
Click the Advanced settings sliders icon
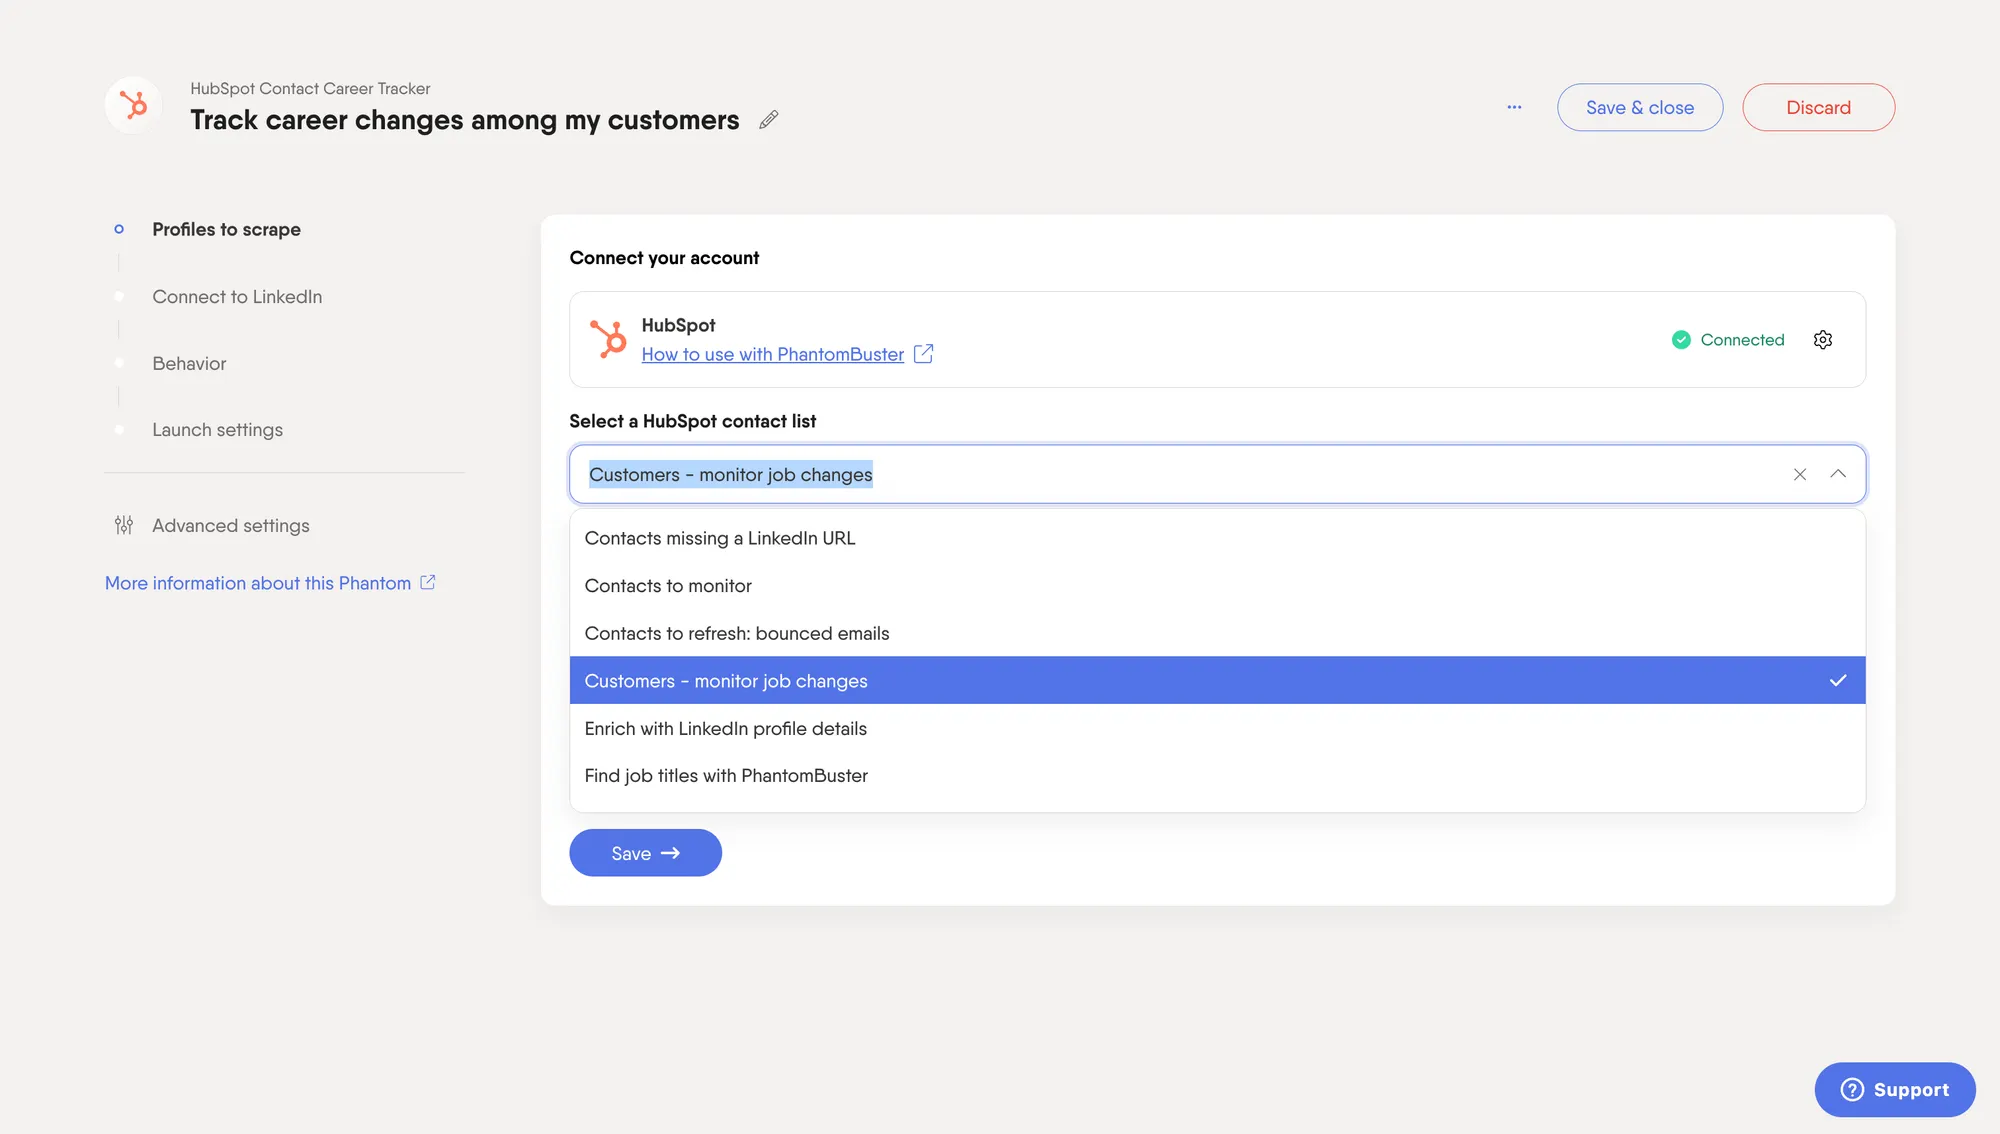pyautogui.click(x=124, y=525)
